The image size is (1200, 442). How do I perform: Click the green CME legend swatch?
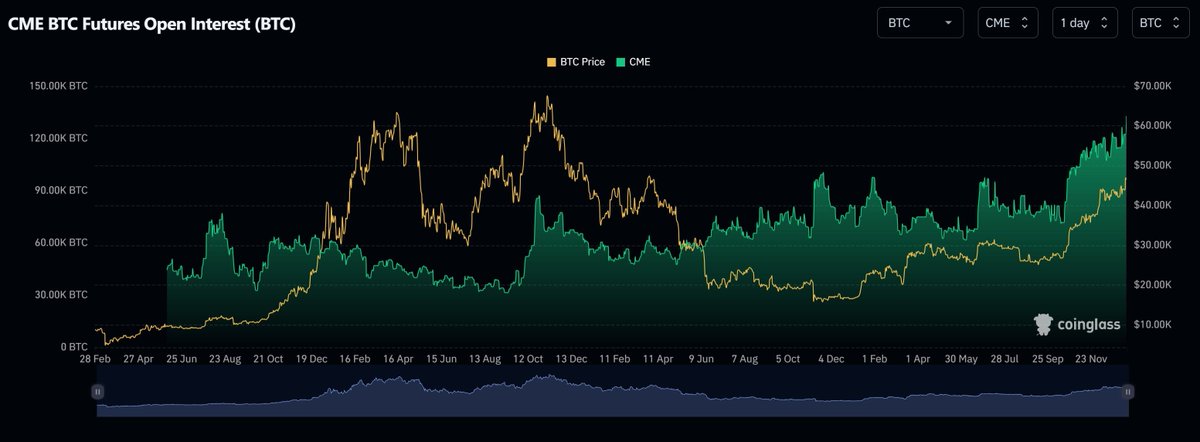pos(619,62)
